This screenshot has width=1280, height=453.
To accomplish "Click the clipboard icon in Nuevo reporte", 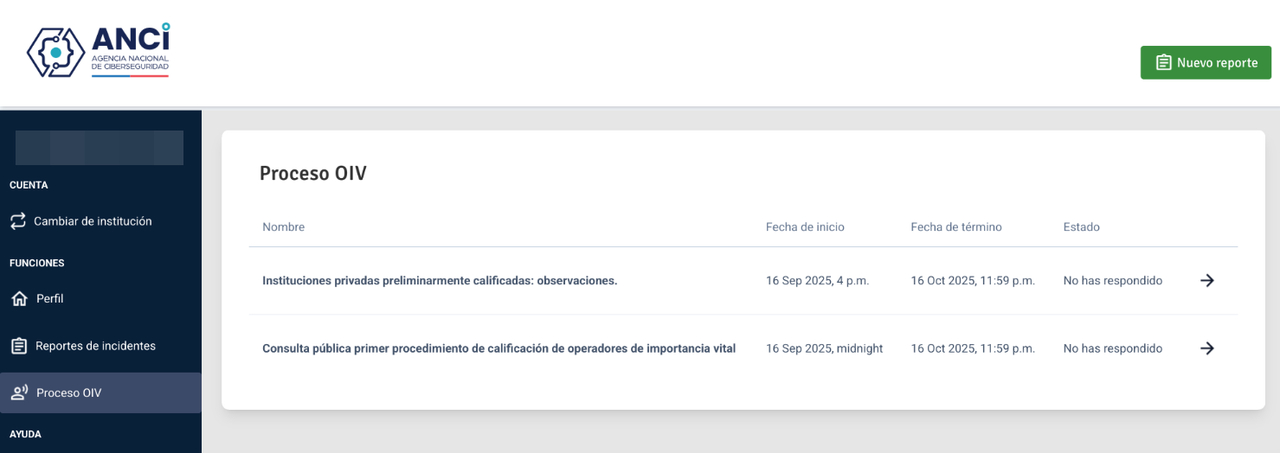I will point(1163,62).
